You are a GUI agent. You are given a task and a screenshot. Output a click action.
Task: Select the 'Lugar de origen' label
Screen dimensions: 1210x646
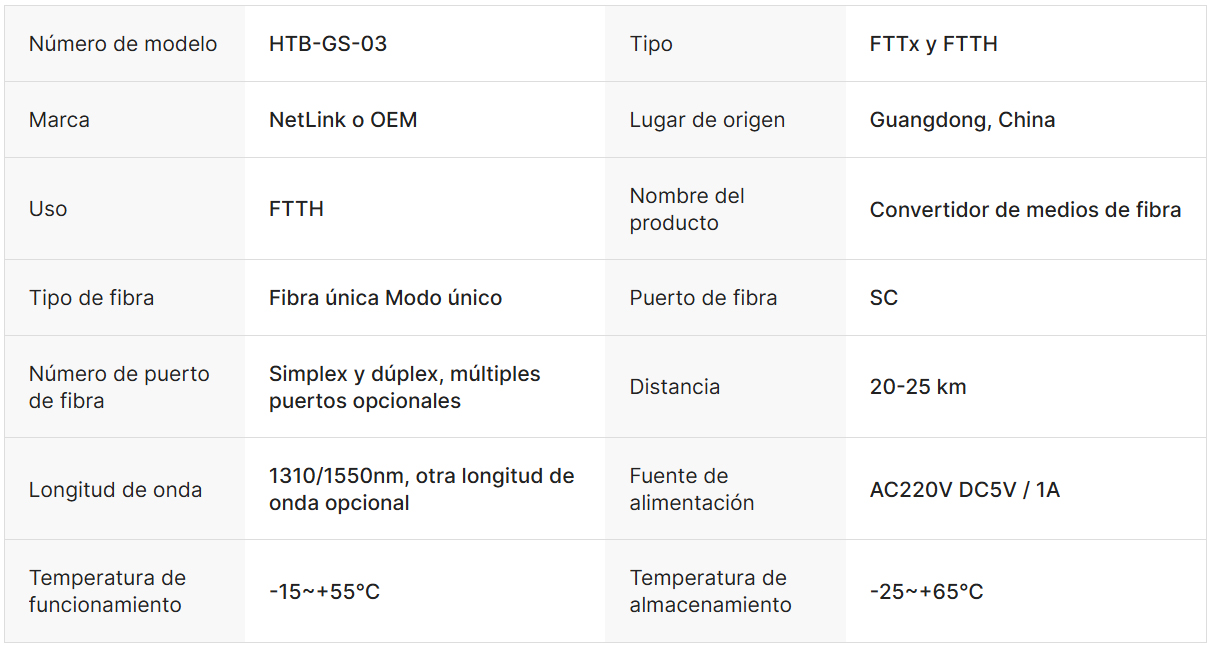coord(707,120)
